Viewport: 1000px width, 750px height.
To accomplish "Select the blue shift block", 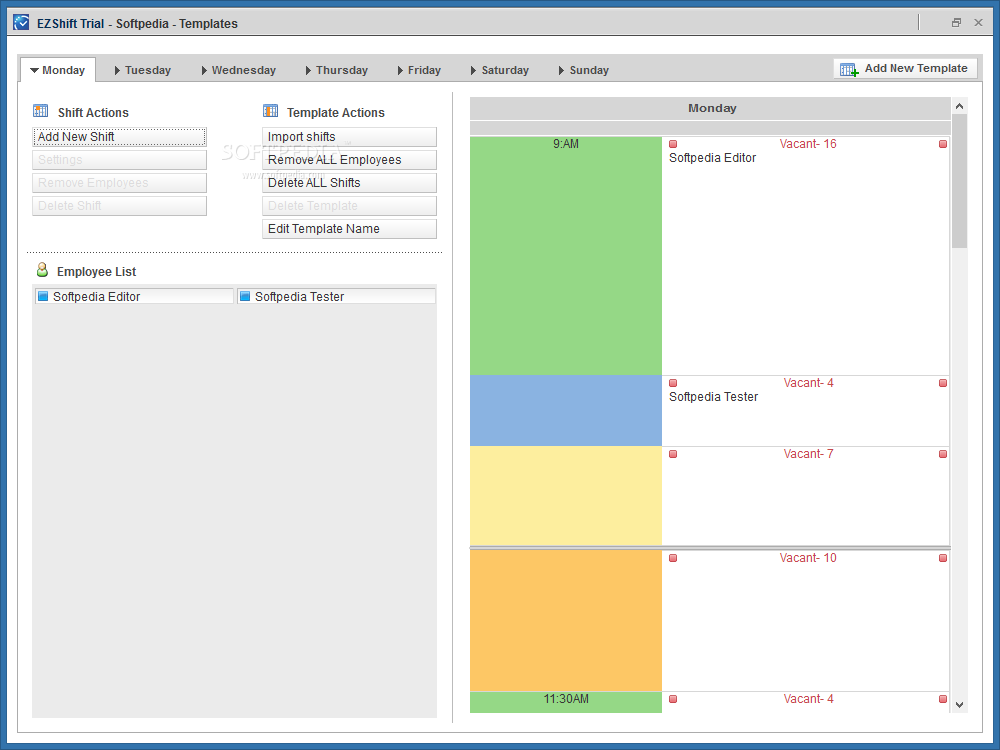I will point(566,410).
